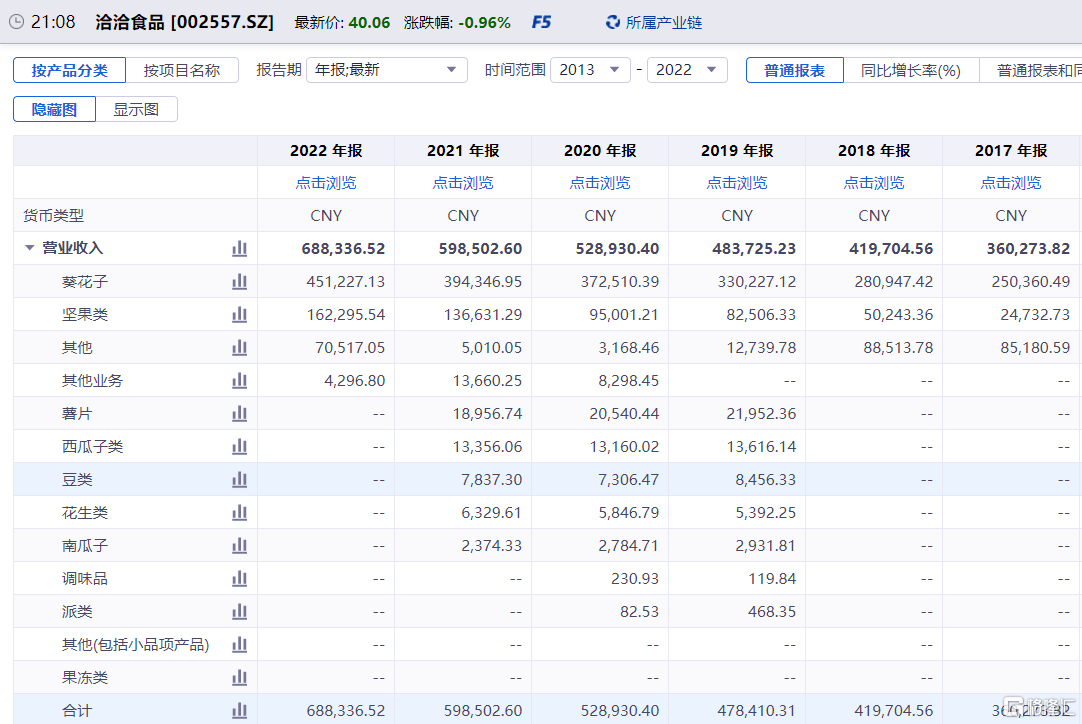Screen dimensions: 1082x724
Task: Open 点击浏览 link under 2020 年报
Action: 600,183
